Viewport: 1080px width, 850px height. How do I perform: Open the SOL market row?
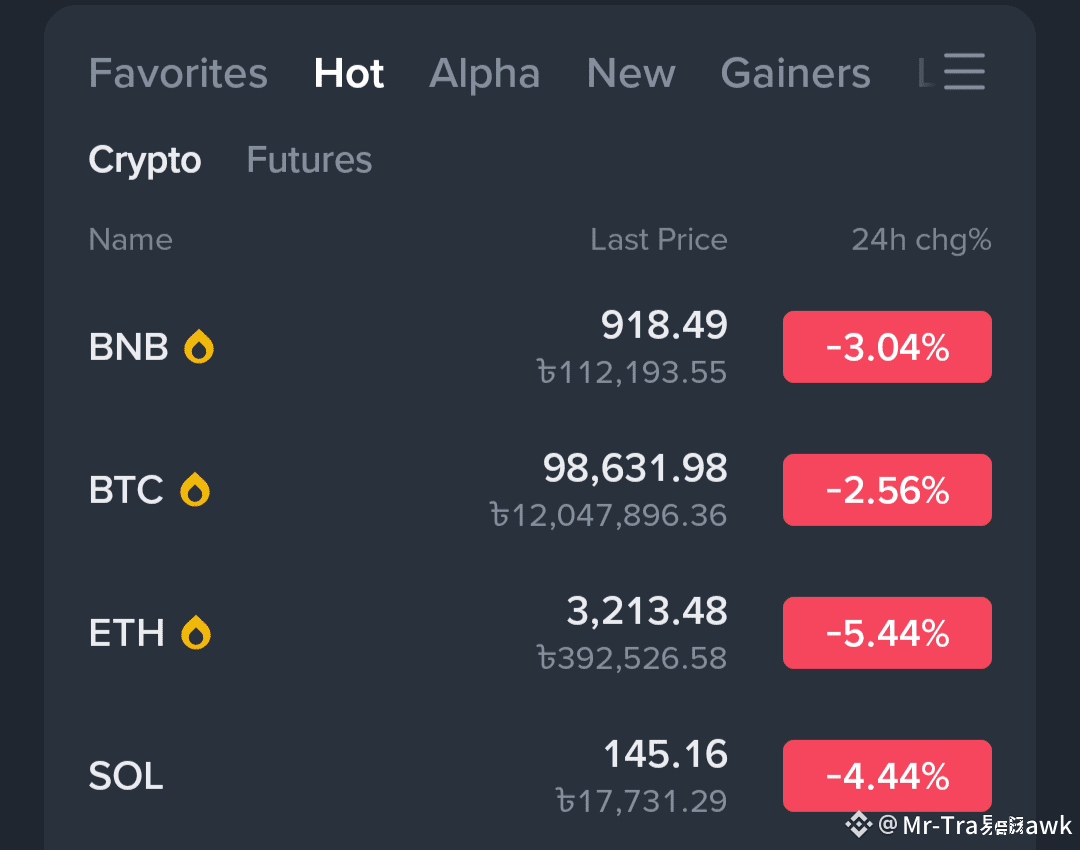coord(400,776)
